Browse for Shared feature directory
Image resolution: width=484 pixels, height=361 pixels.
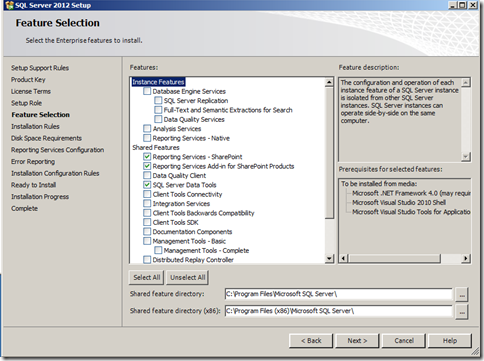pyautogui.click(x=462, y=295)
